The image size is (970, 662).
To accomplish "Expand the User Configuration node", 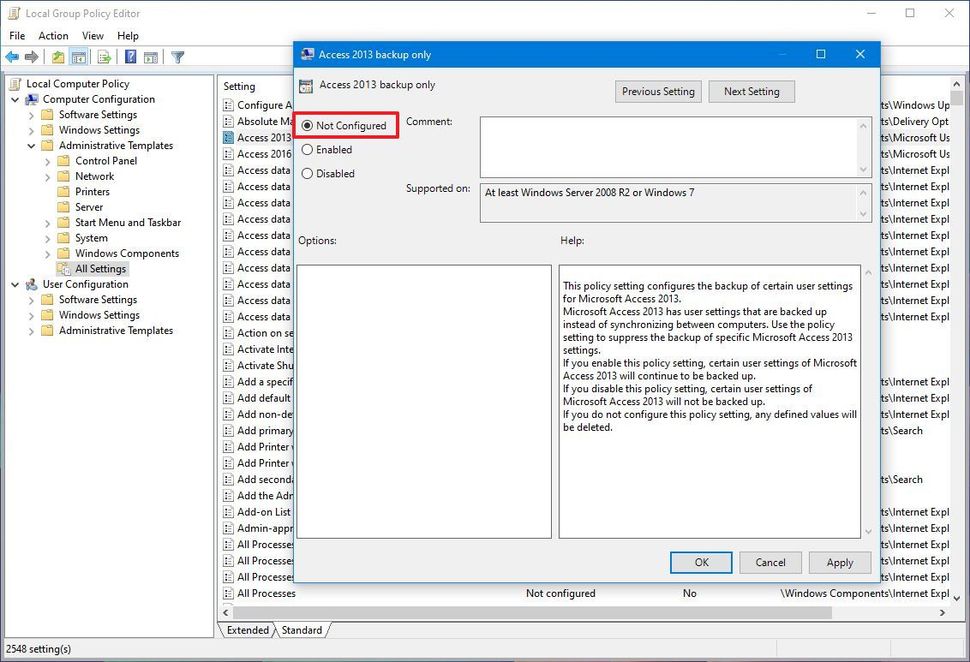I will point(15,284).
